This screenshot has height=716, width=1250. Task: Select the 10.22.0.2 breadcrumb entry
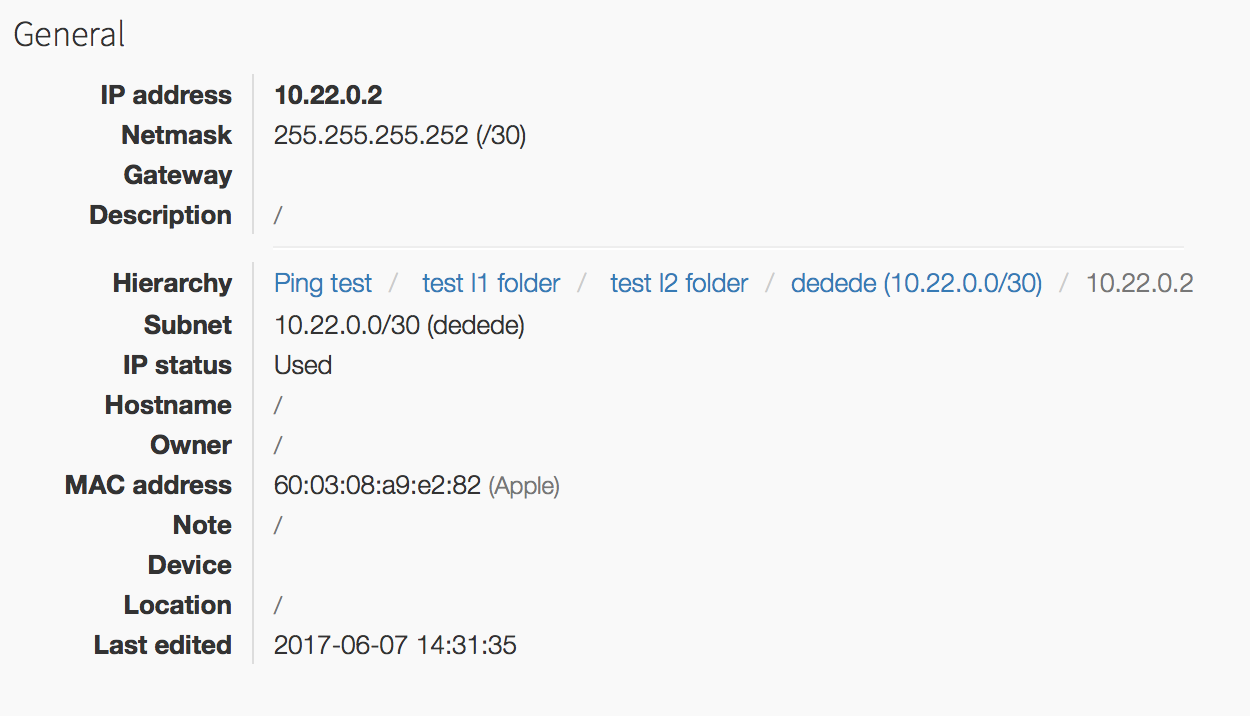tap(1139, 283)
